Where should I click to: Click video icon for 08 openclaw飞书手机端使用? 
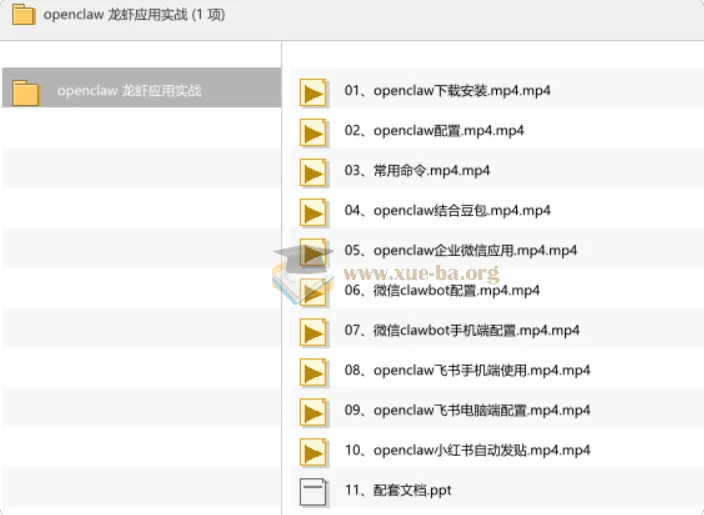click(313, 372)
